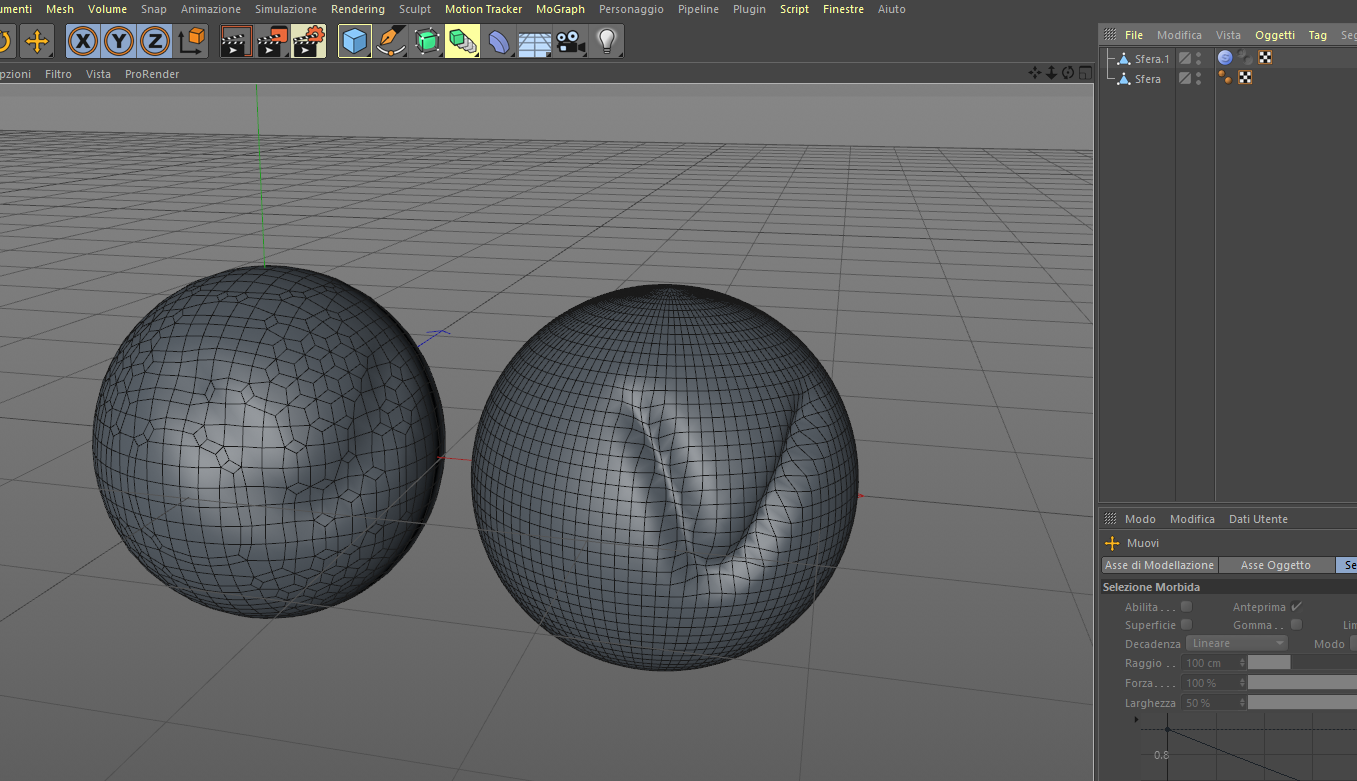Open the Rendering menu
The width and height of the screenshot is (1357, 781).
358,9
